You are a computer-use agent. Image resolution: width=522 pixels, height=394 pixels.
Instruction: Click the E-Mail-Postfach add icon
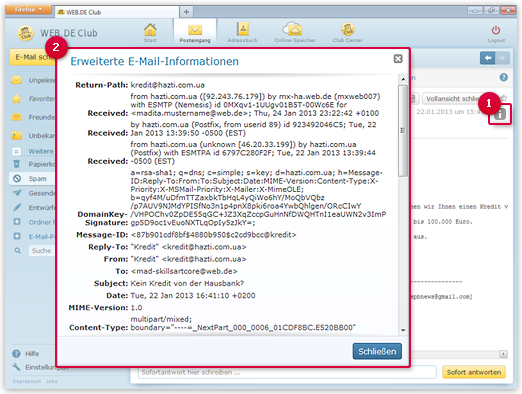(x=17, y=236)
